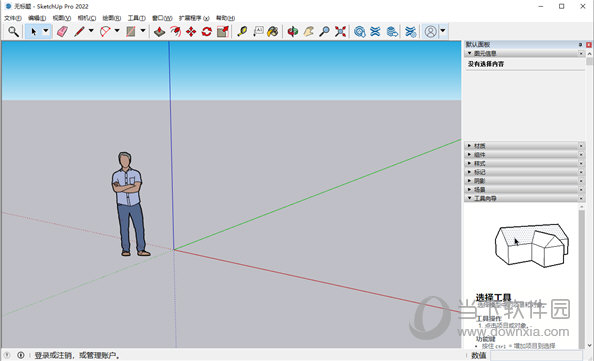The image size is (594, 361).
Task: Open the Shapes tool dropdown arrow
Action: click(x=143, y=31)
